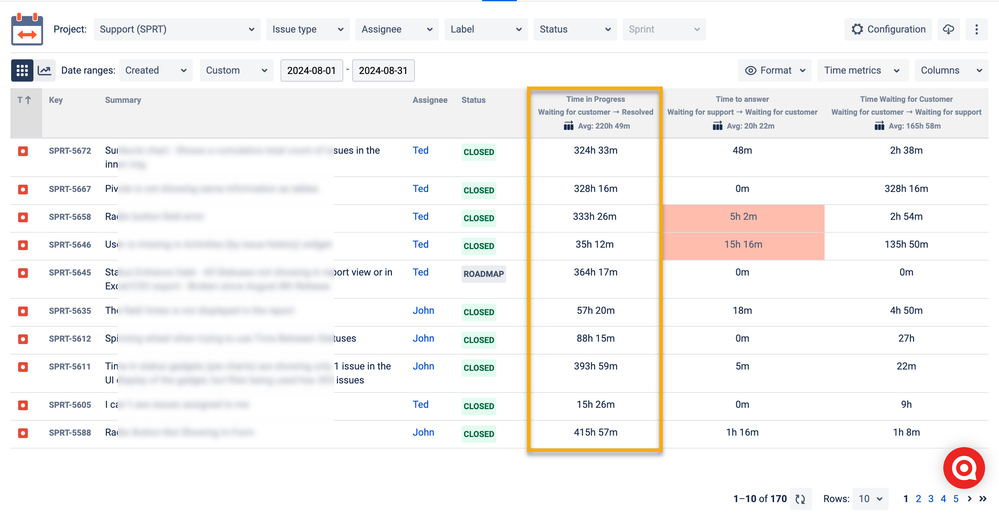This screenshot has height=519, width=999.
Task: Click the bug icon for SPRT-5588
Action: click(x=23, y=433)
